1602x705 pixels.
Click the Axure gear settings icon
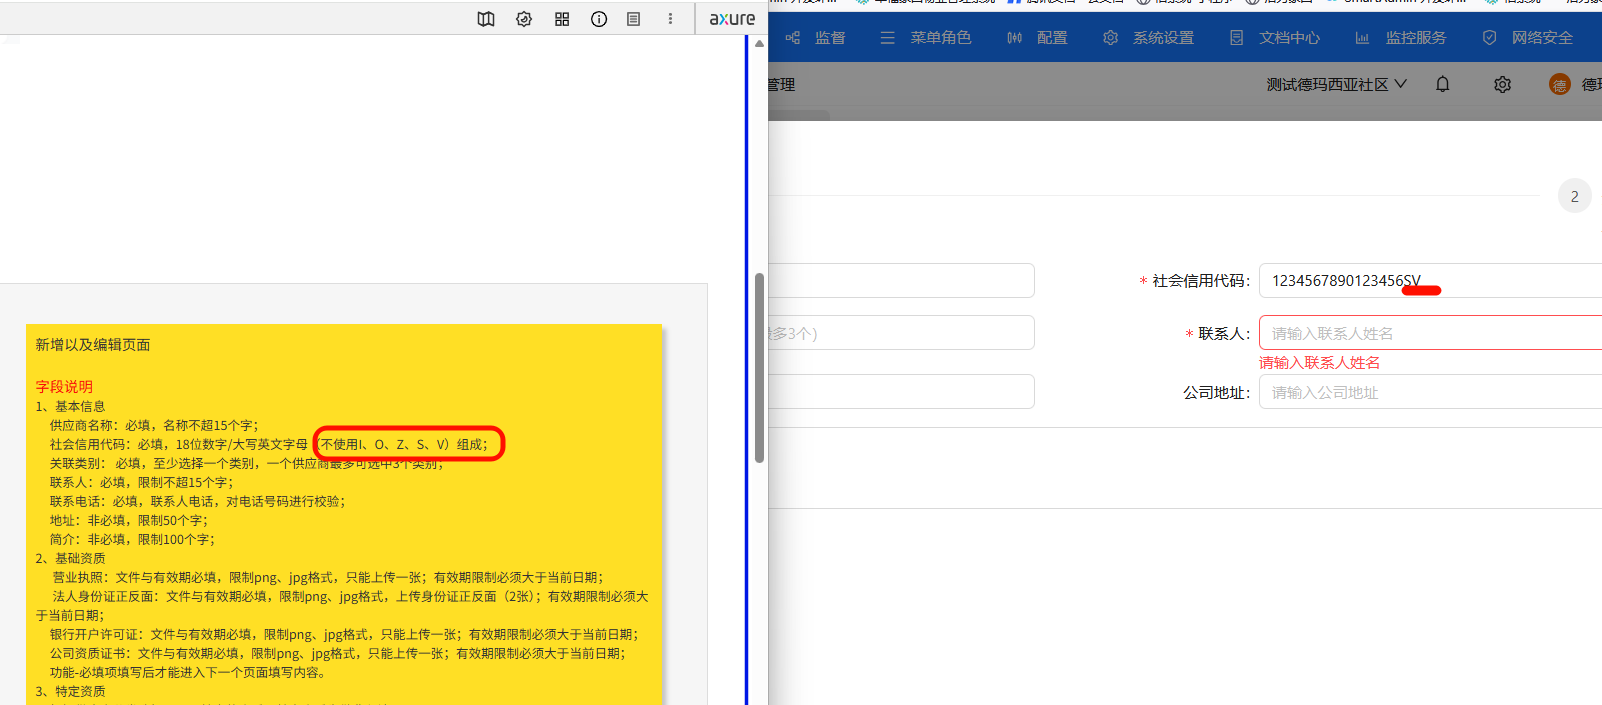524,19
